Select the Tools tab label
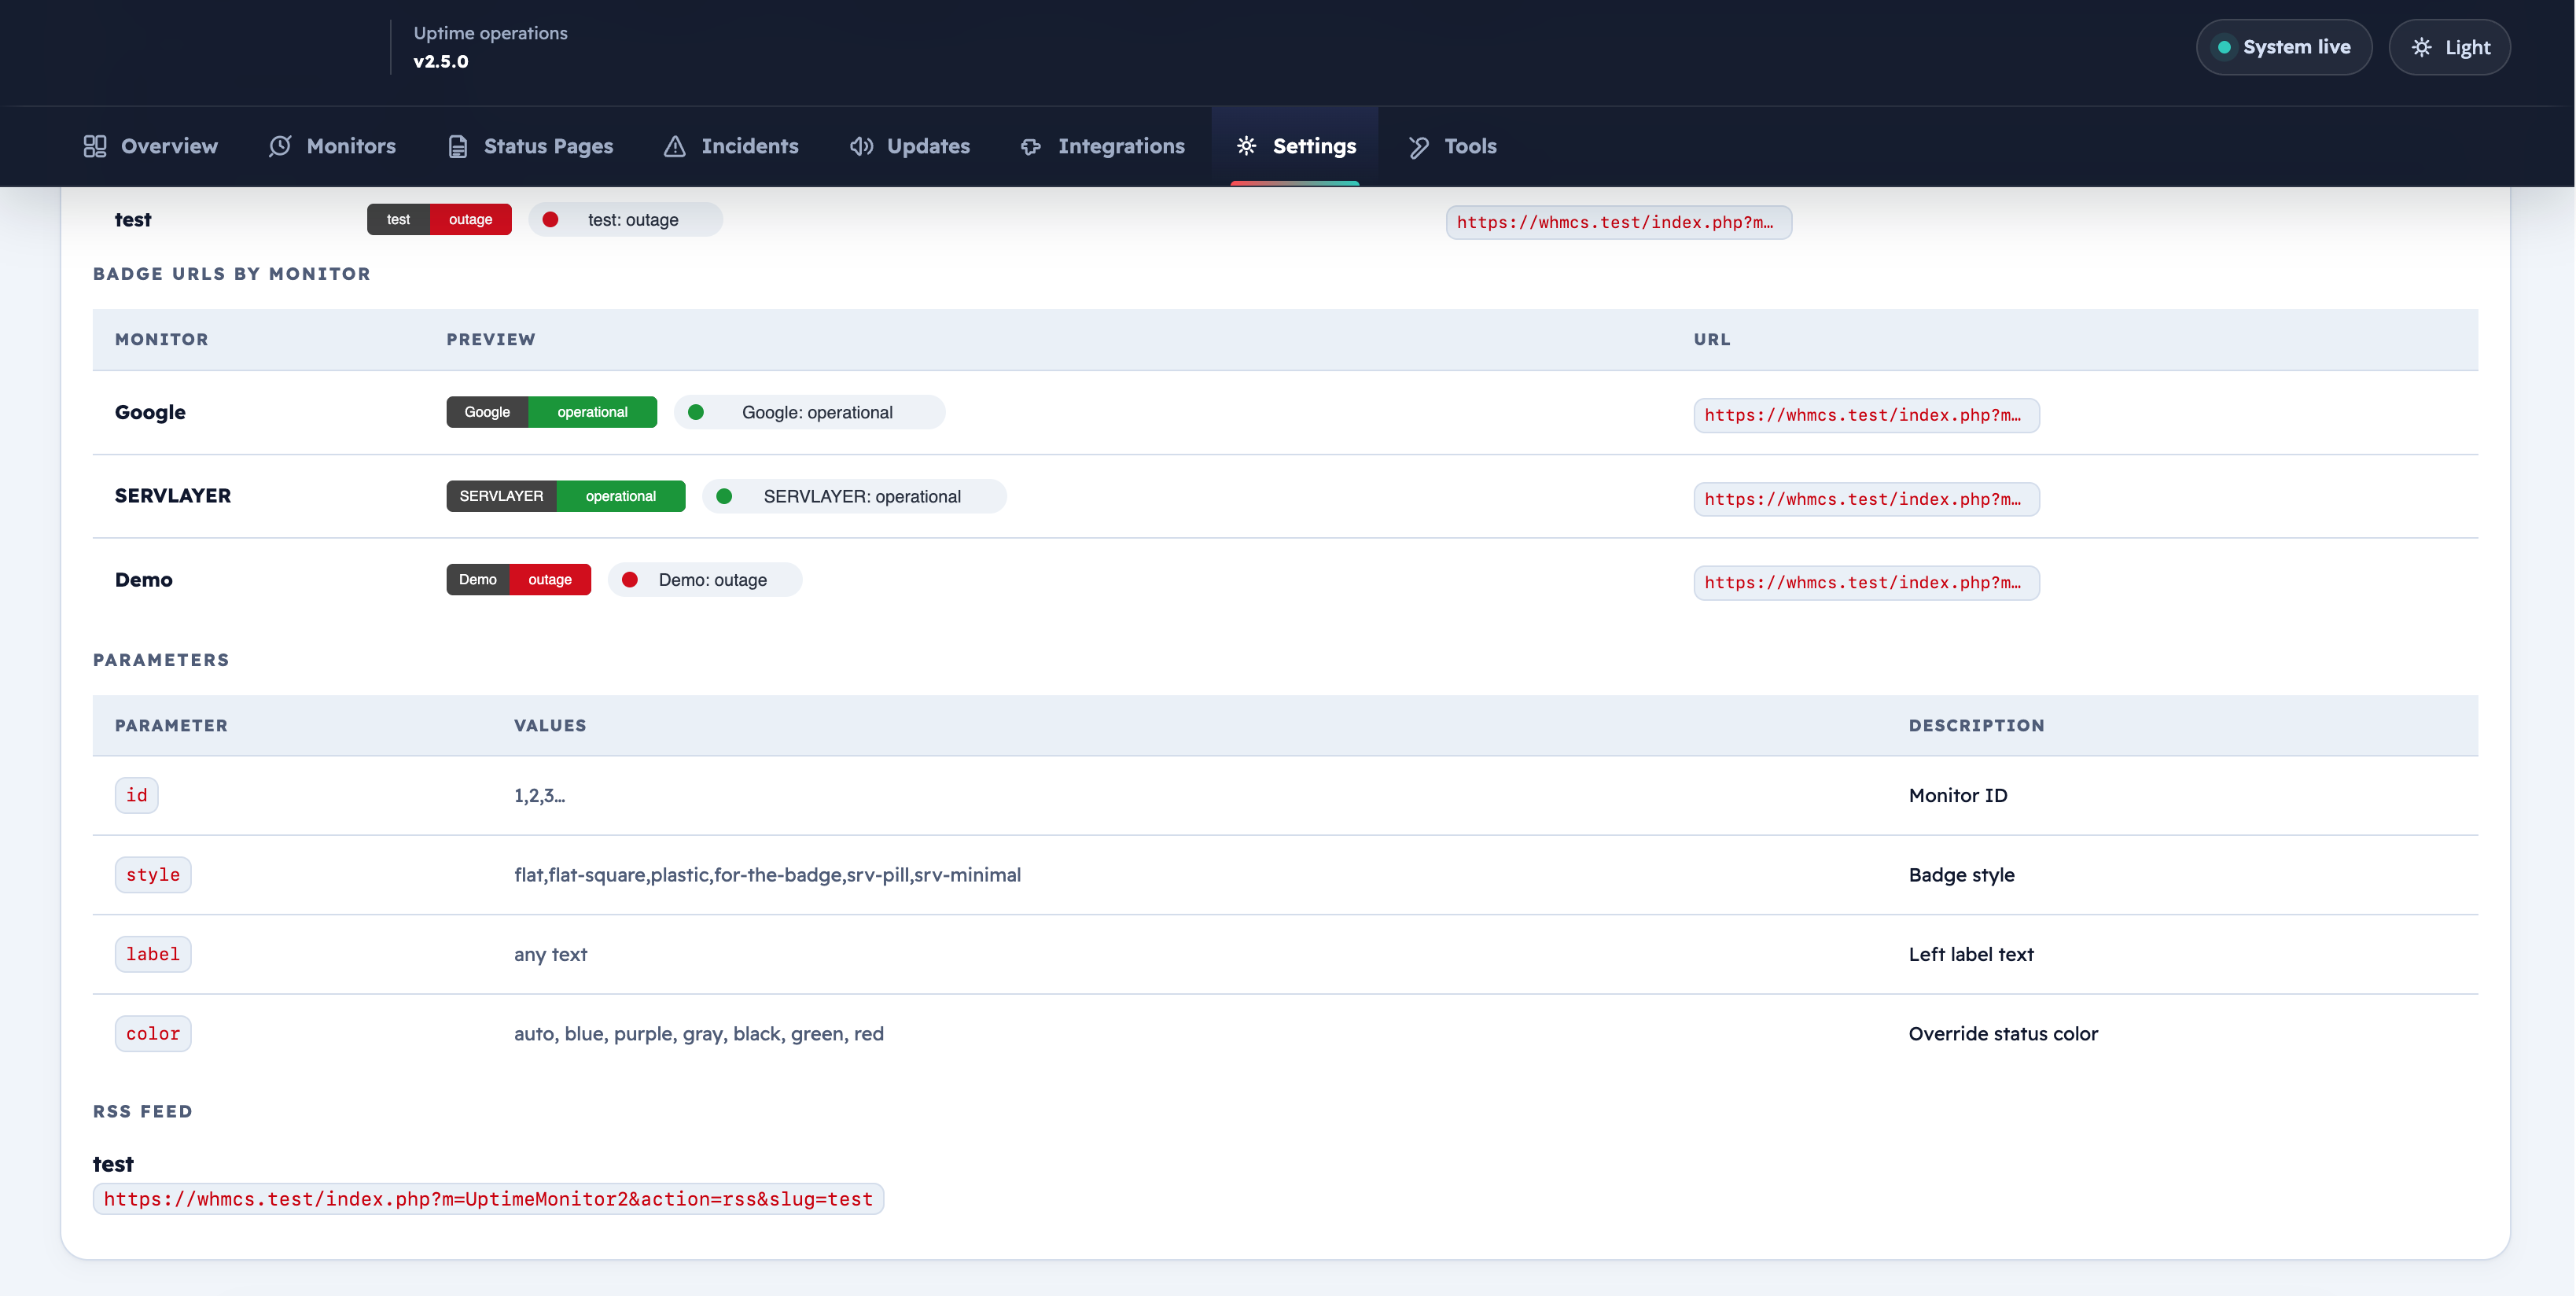 (1470, 146)
